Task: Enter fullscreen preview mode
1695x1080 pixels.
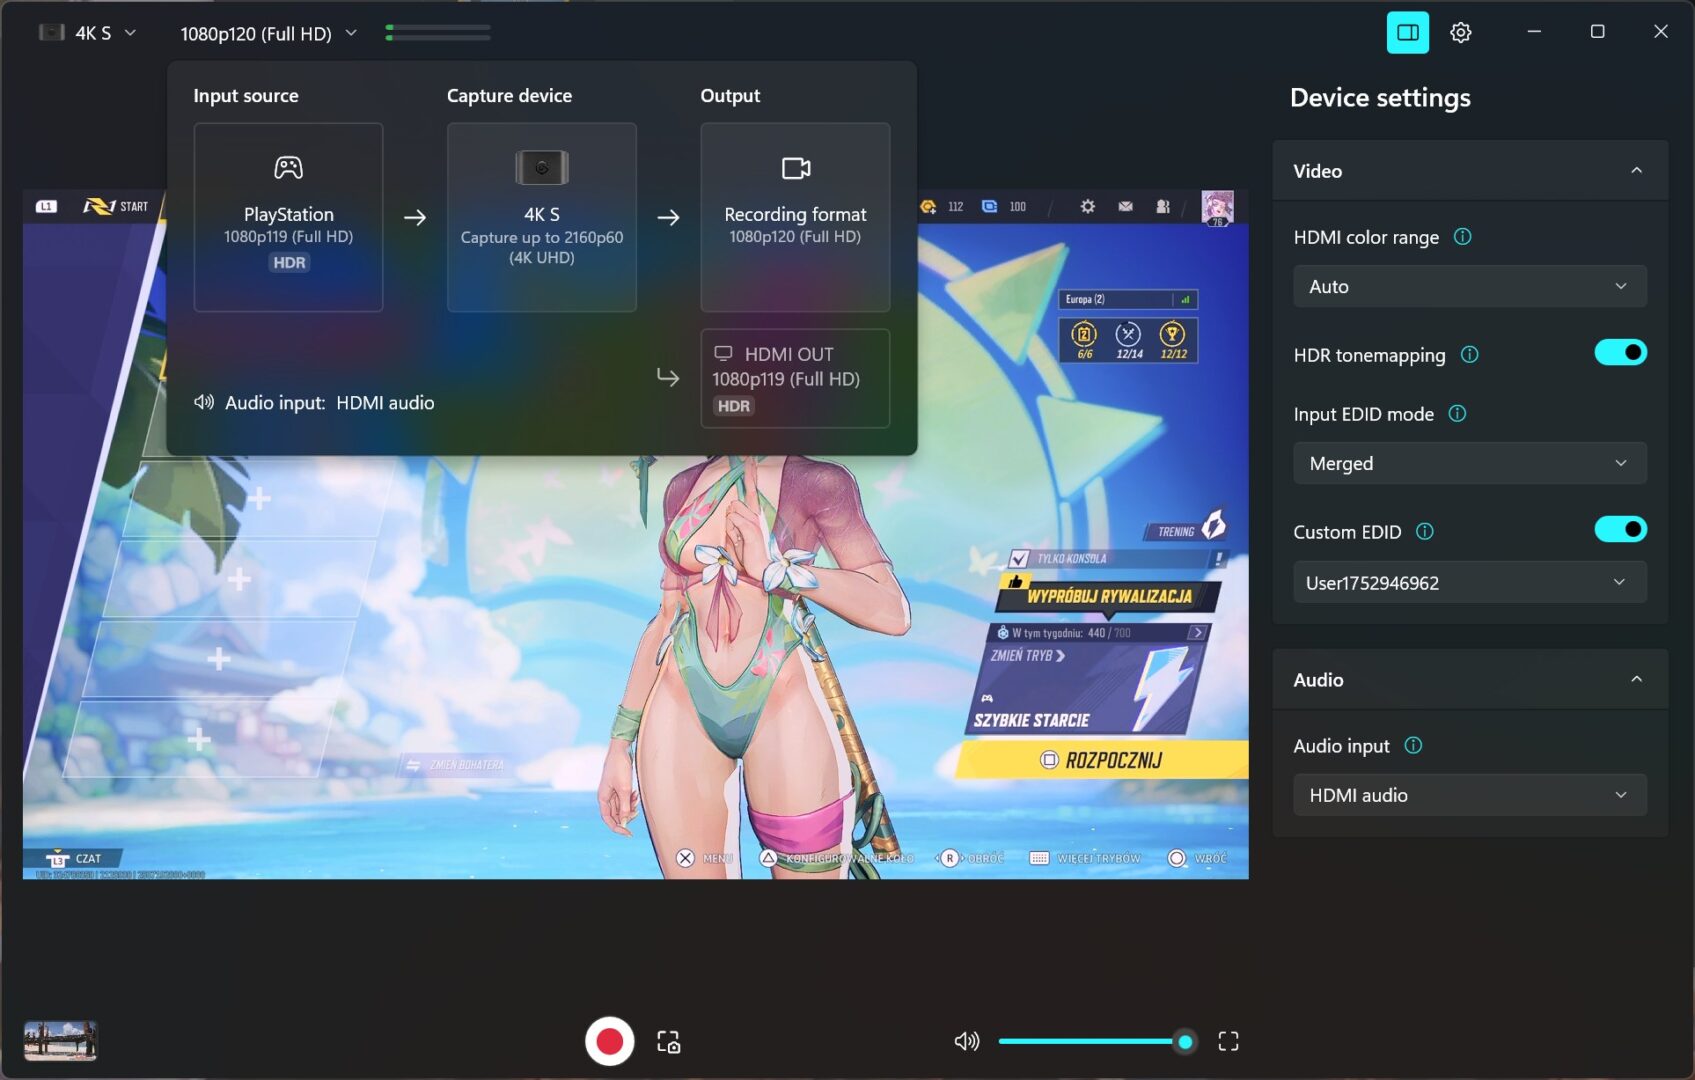Action: (x=1228, y=1041)
